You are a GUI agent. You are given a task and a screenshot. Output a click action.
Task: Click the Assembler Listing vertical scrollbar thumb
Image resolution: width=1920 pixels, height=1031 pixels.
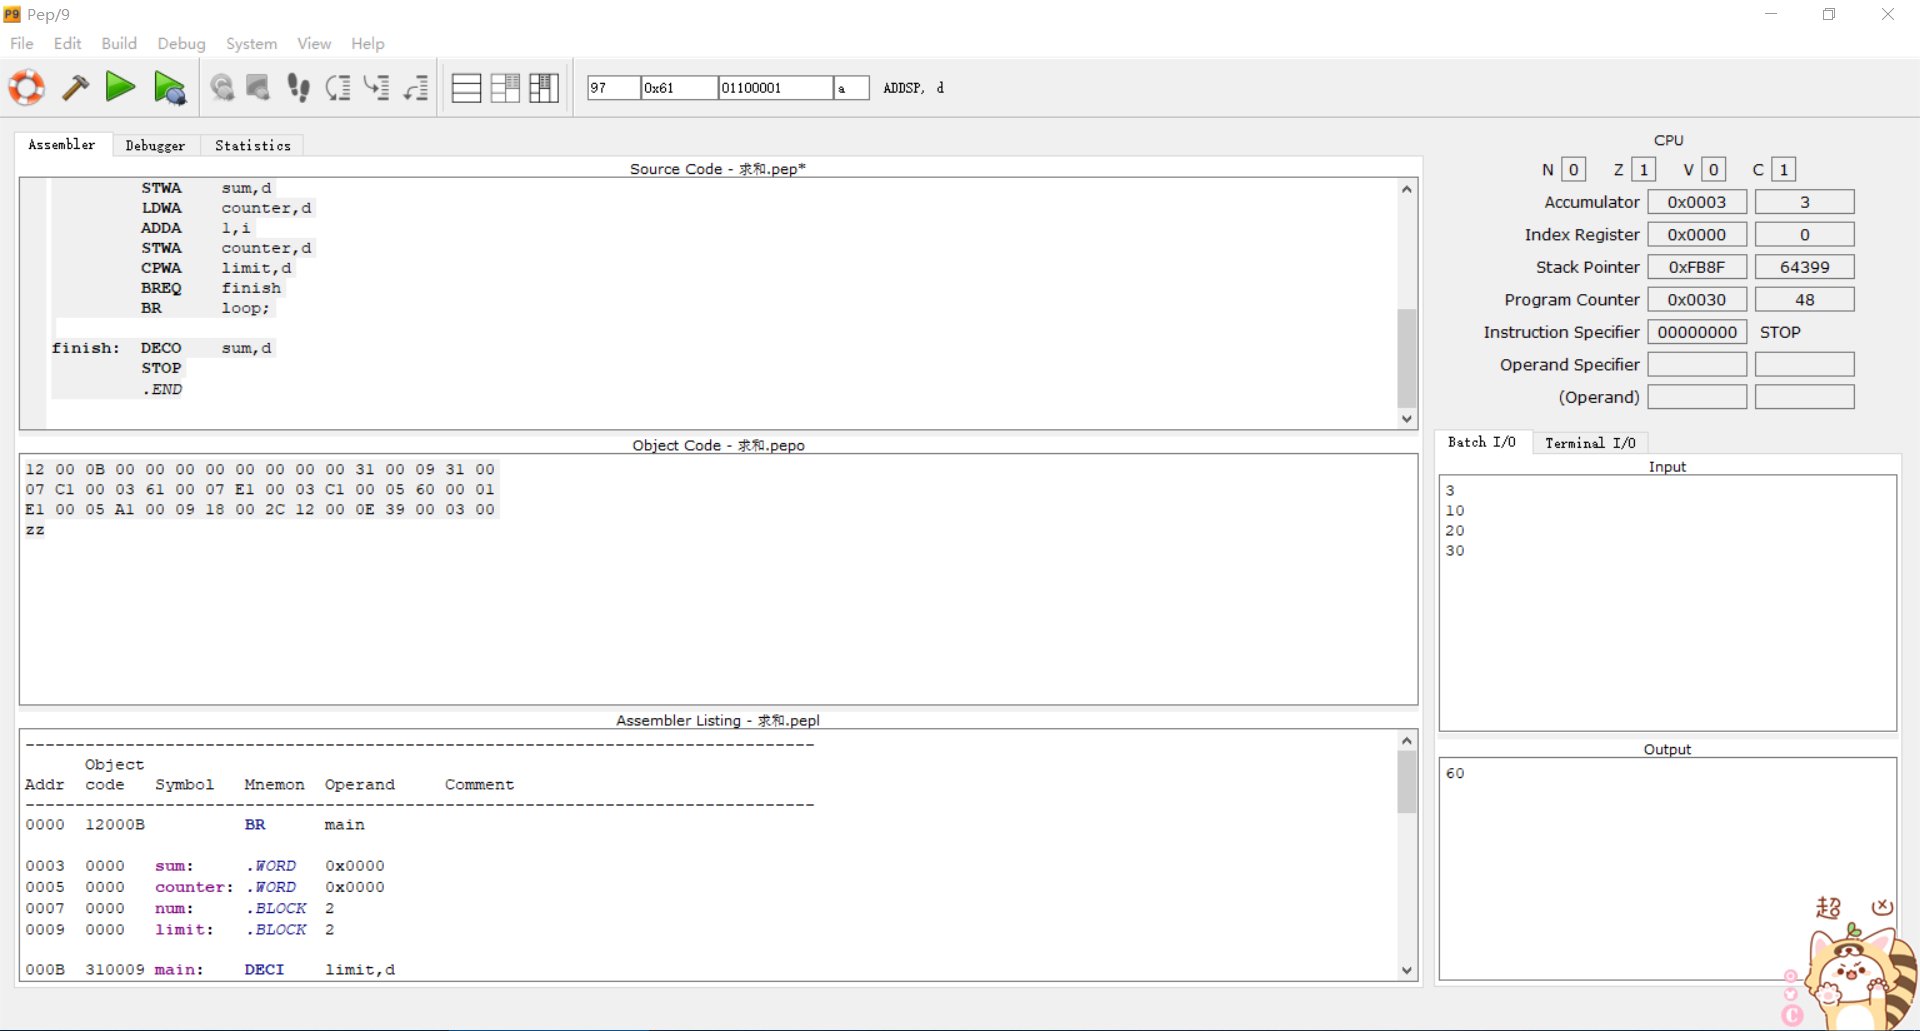click(1407, 782)
